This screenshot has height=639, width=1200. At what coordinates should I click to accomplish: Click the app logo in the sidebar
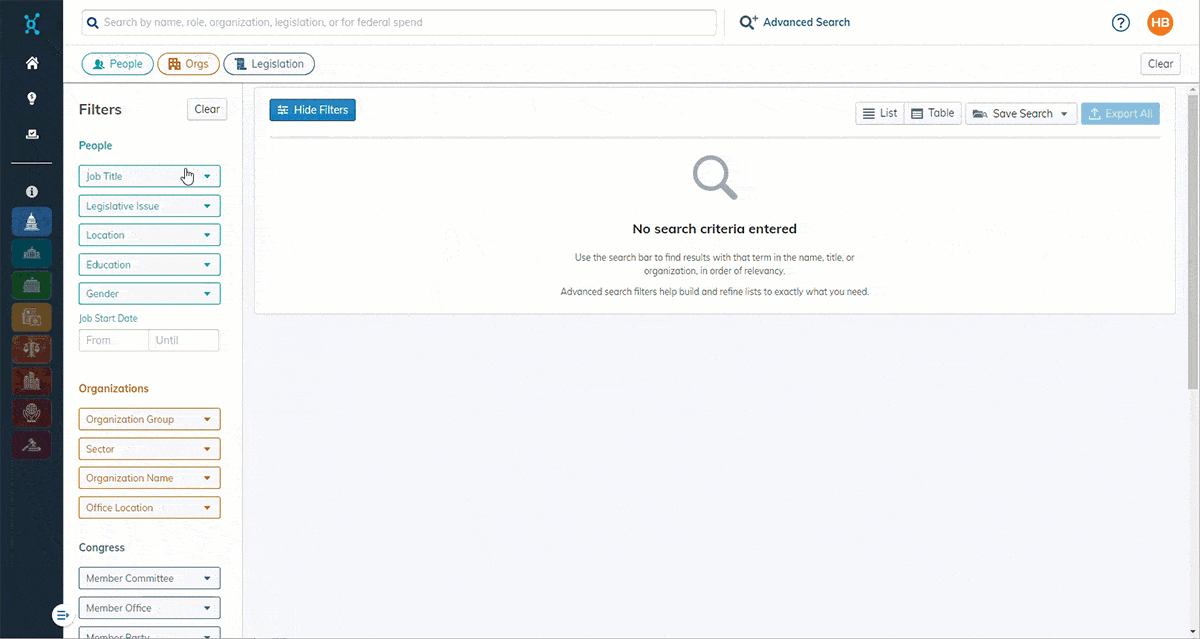point(32,23)
